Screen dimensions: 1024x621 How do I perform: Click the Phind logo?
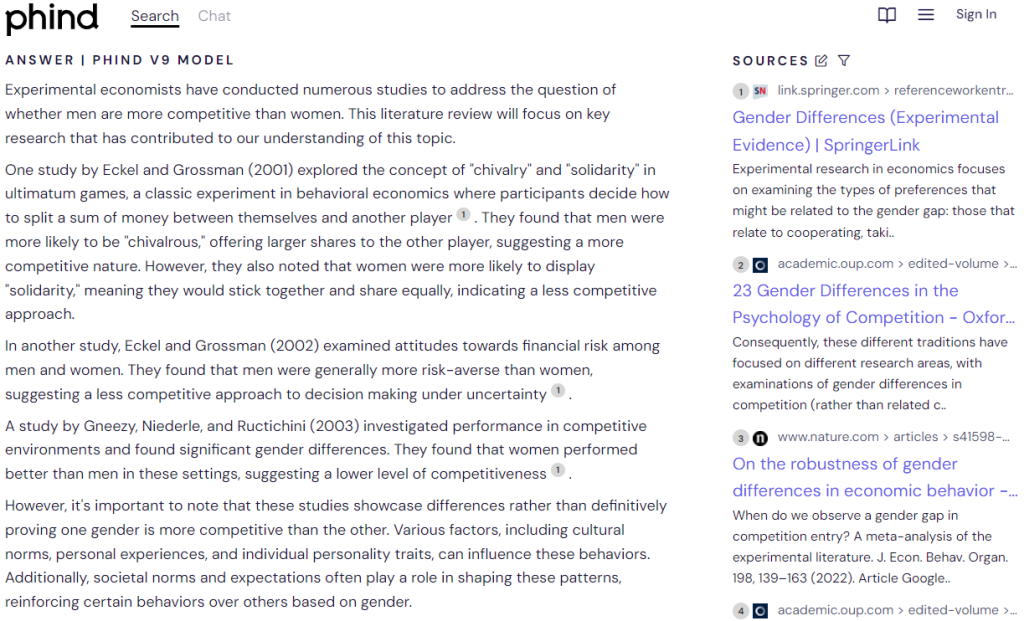[x=52, y=18]
